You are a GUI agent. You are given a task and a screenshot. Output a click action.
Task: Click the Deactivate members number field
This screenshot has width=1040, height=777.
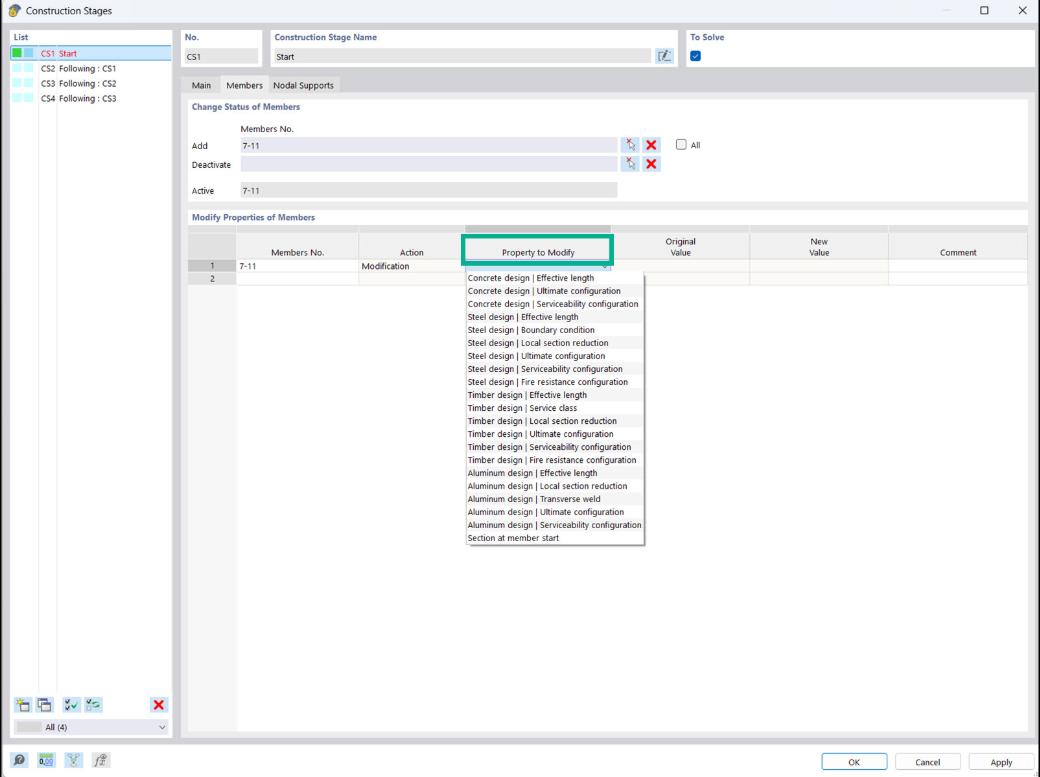pyautogui.click(x=428, y=164)
